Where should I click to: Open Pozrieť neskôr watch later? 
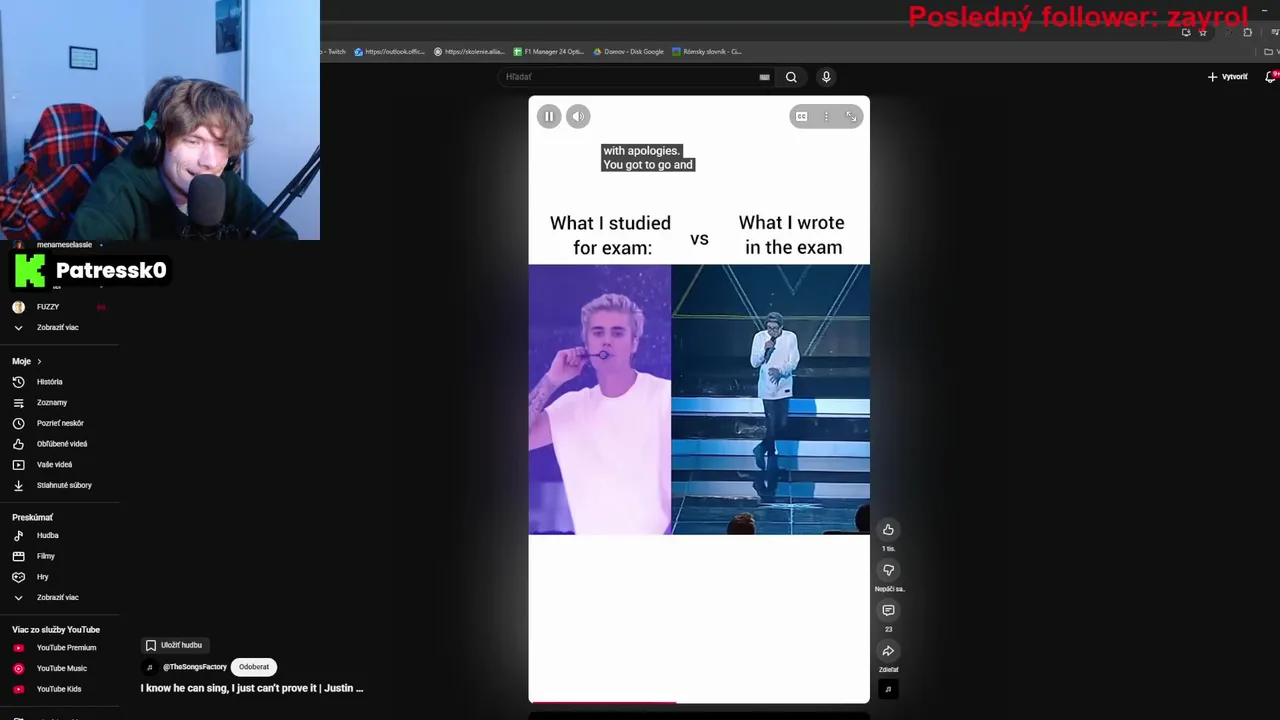(60, 423)
